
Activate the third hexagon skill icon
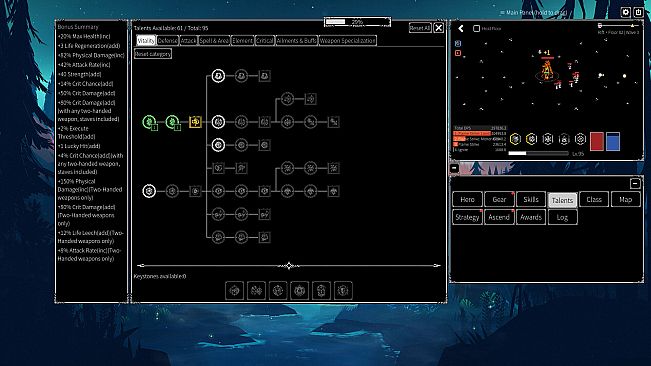548,139
